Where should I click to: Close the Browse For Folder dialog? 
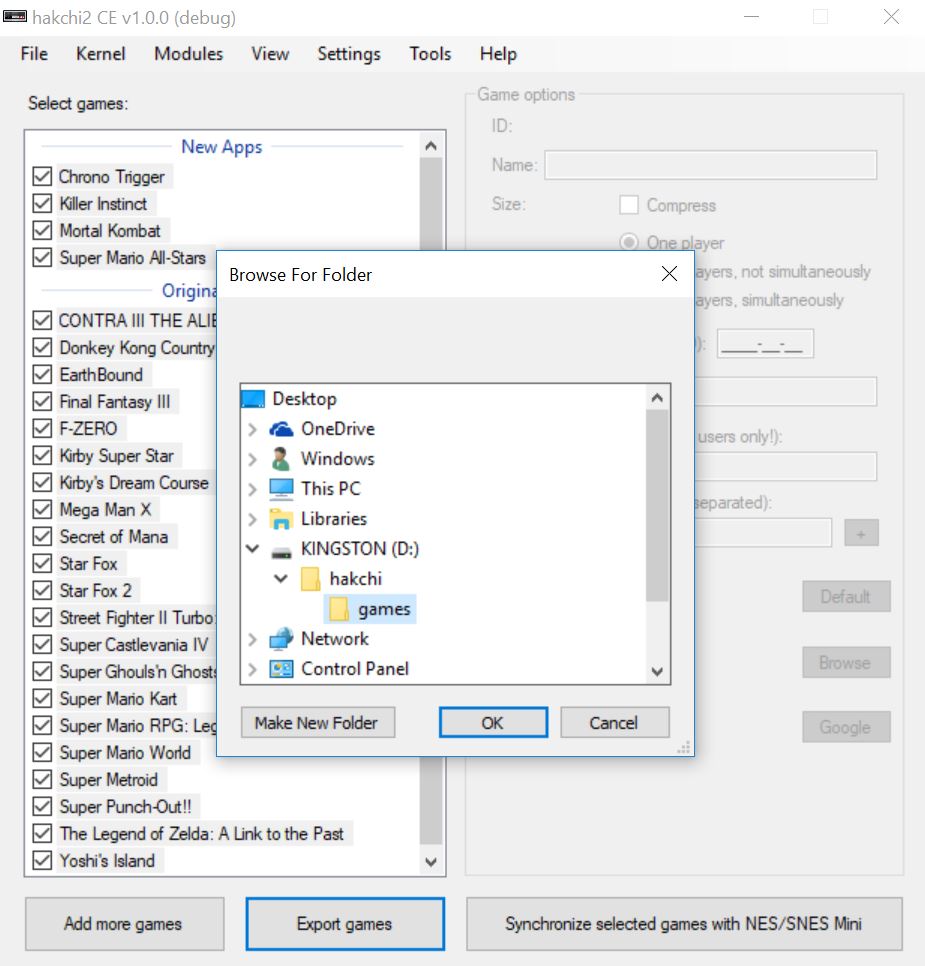click(x=669, y=274)
